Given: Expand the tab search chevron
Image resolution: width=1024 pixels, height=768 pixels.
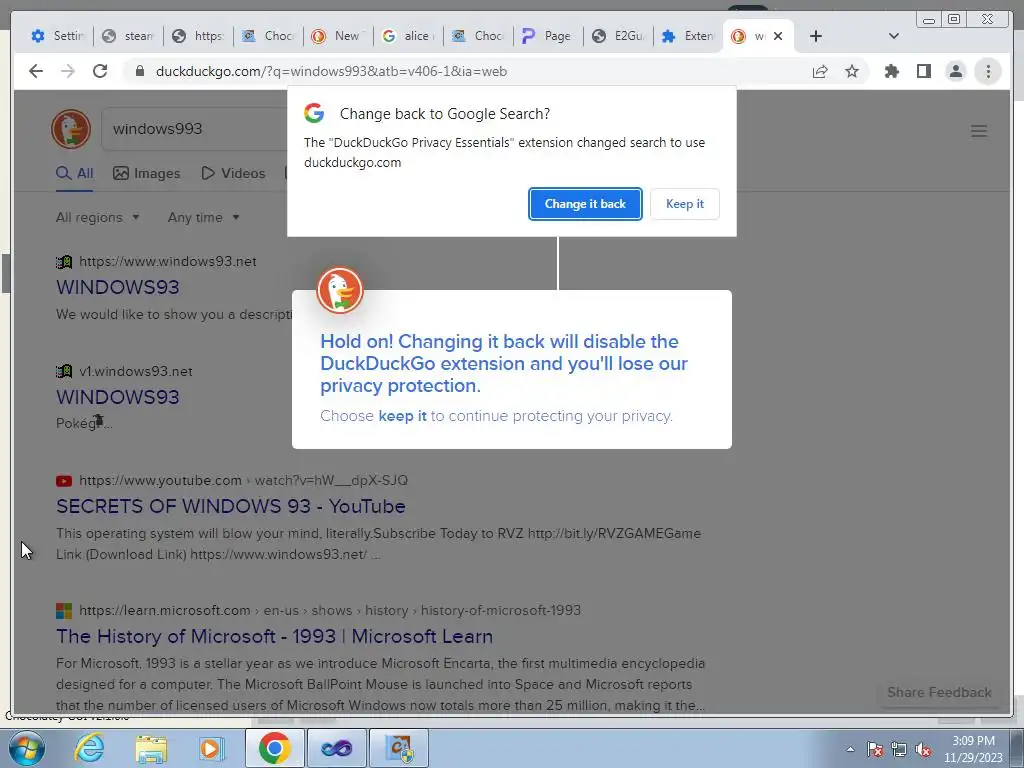Looking at the screenshot, I should click(894, 36).
